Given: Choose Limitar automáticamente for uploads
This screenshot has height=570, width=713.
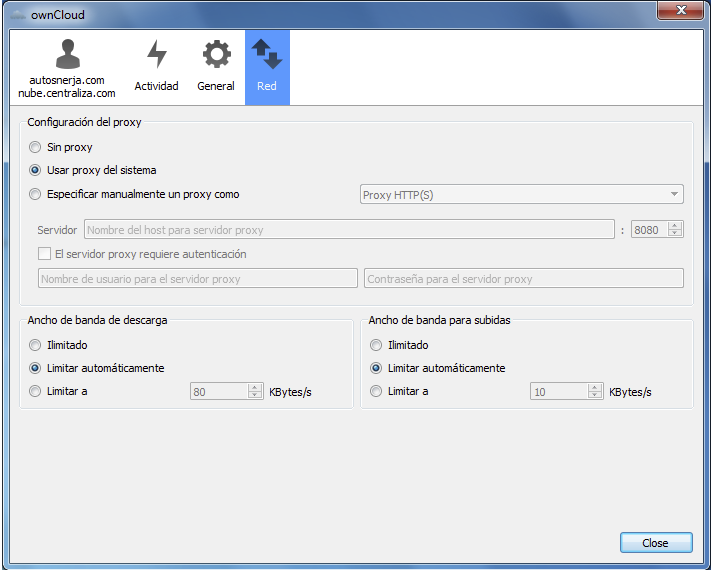Looking at the screenshot, I should [376, 368].
